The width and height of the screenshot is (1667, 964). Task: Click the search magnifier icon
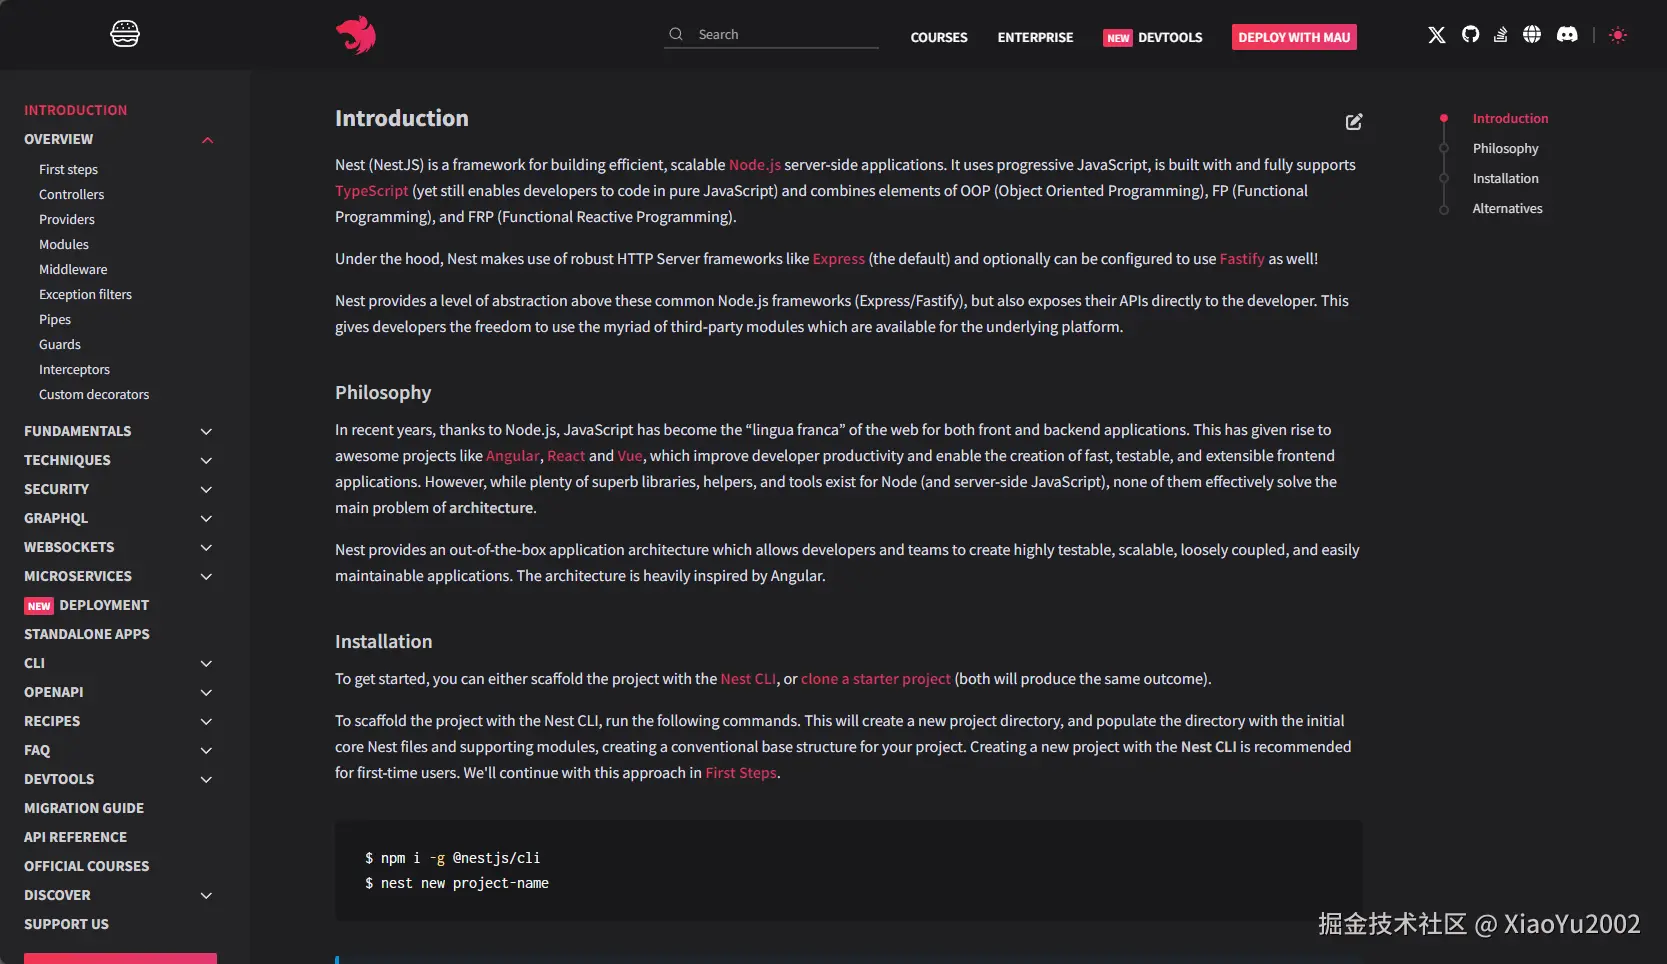tap(676, 34)
